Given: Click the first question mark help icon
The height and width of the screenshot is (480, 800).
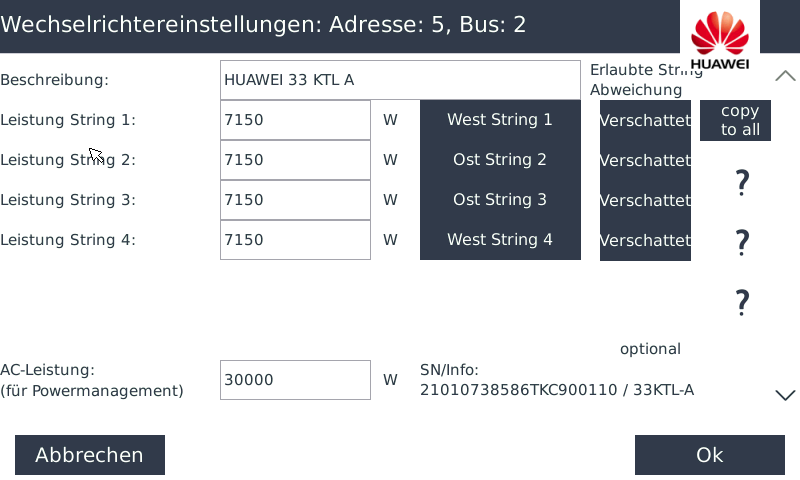Looking at the screenshot, I should (x=742, y=182).
